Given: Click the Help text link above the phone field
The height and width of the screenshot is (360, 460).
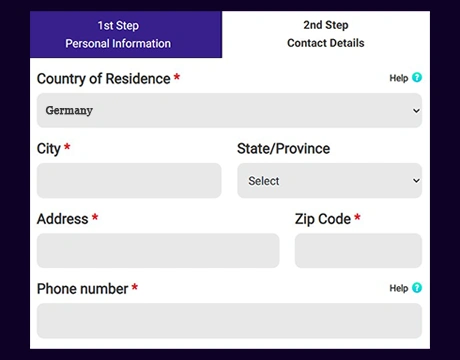Looking at the screenshot, I should [399, 288].
